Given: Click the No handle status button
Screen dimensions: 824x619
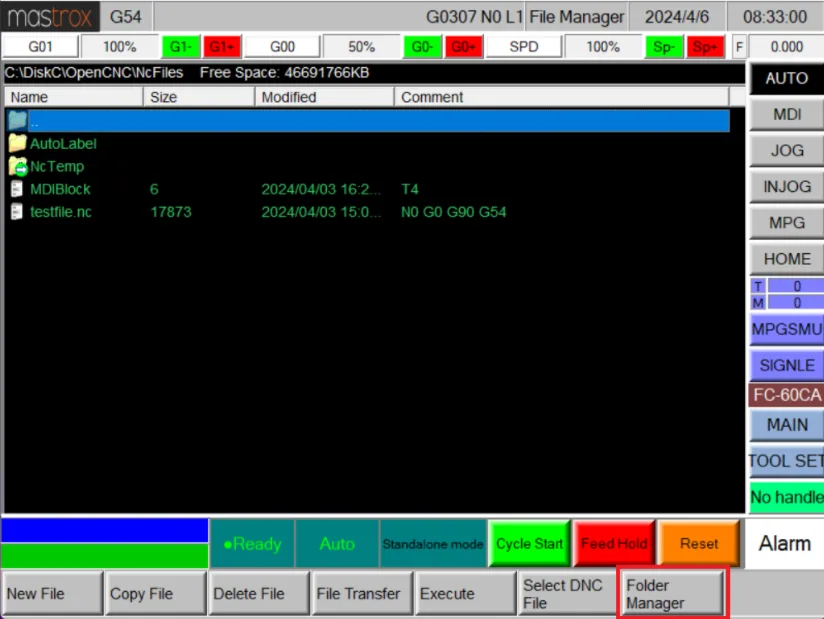Looking at the screenshot, I should (786, 497).
